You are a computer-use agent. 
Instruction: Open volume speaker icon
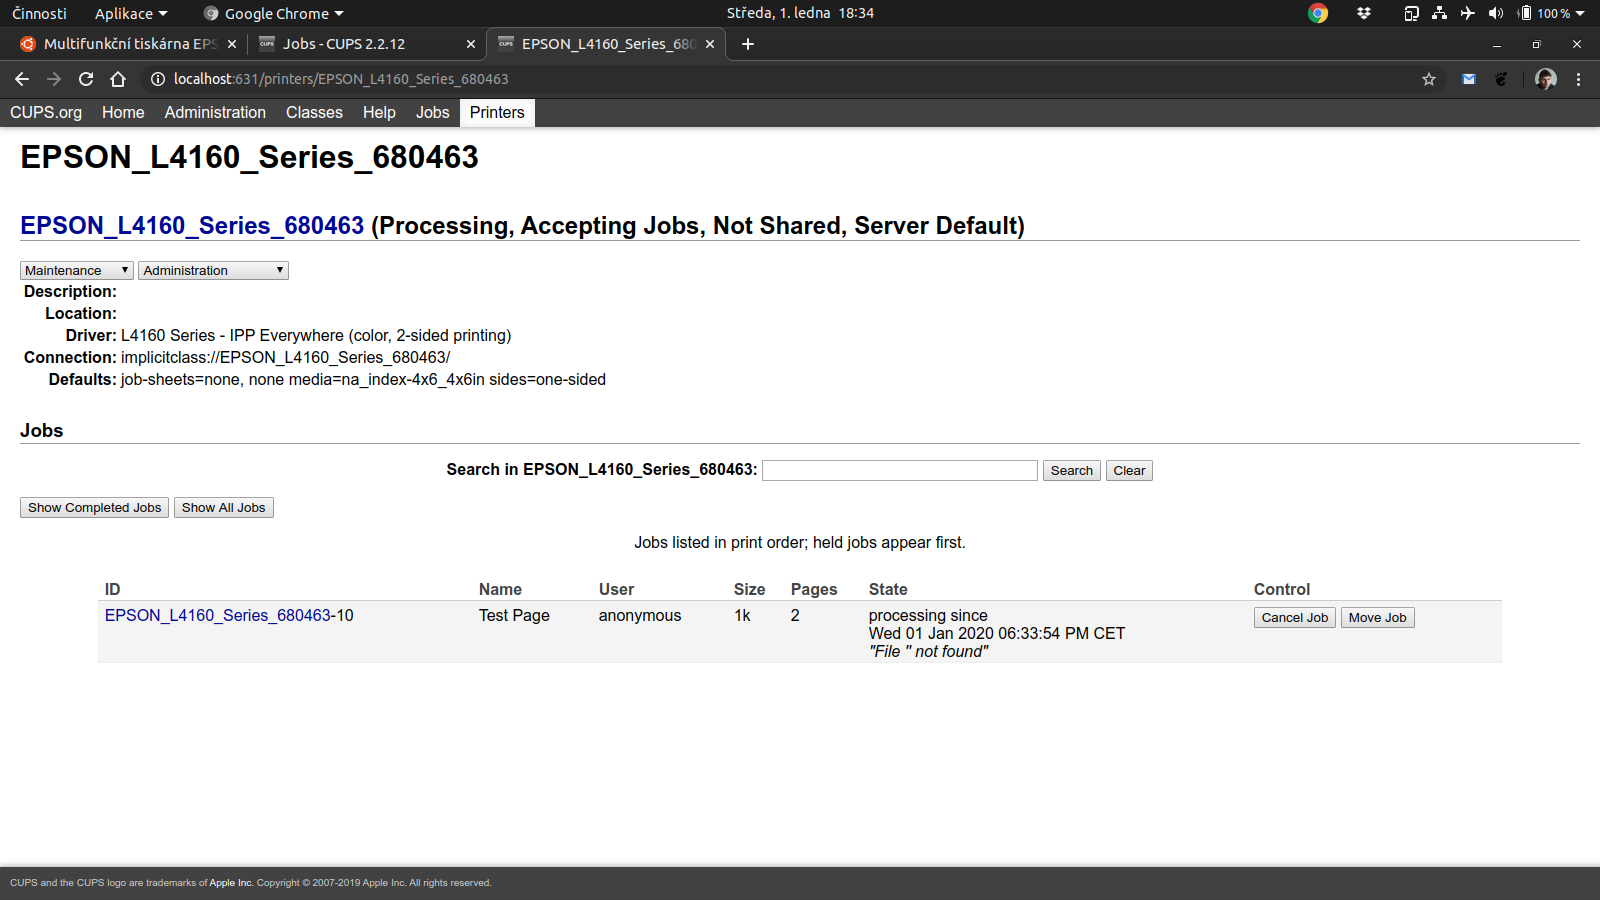click(1495, 13)
